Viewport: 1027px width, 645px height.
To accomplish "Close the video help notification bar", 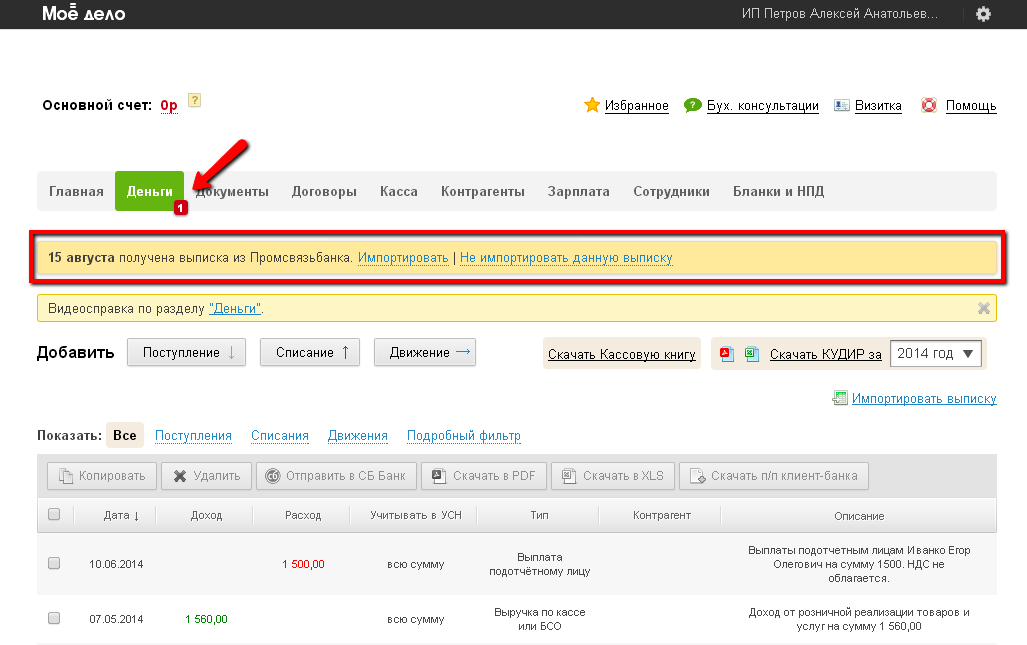I will (983, 308).
